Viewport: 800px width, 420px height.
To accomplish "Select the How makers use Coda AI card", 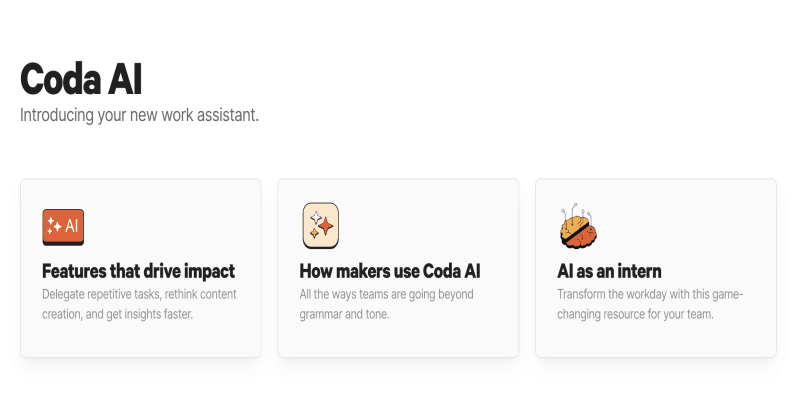I will coord(398,340).
